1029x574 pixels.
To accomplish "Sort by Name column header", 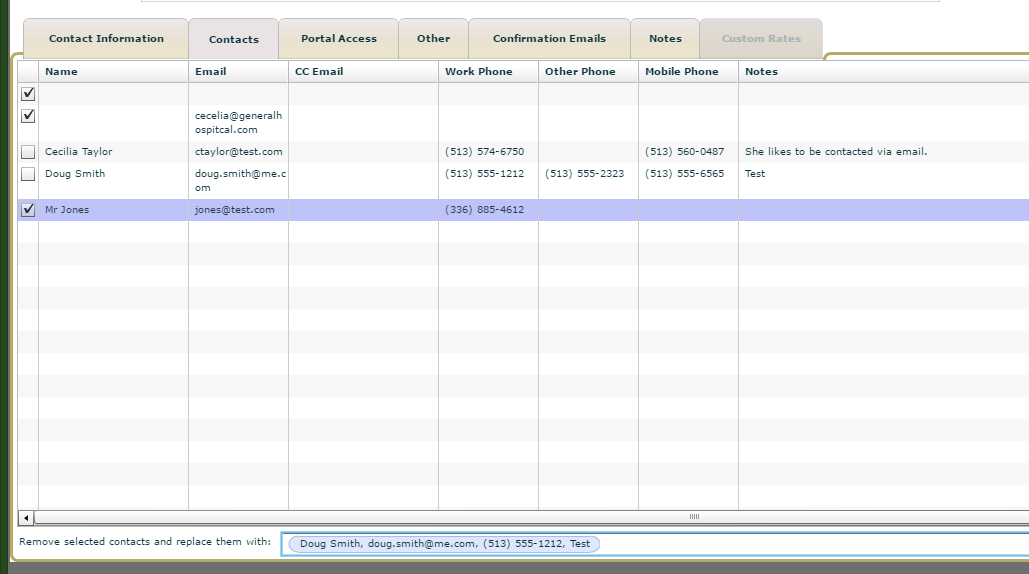I will tap(114, 72).
